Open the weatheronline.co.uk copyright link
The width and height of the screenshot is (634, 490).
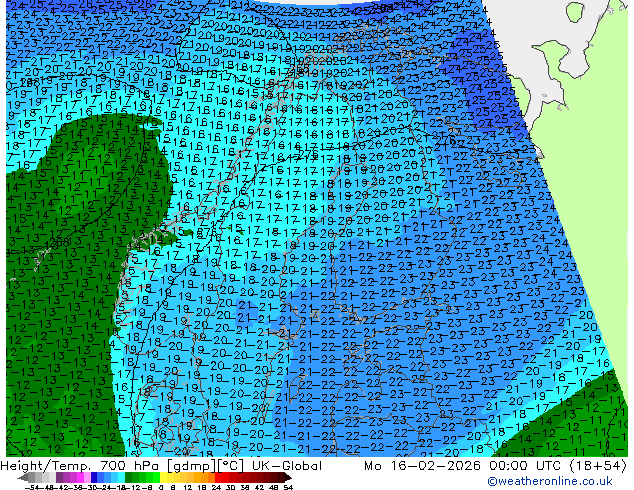550,481
